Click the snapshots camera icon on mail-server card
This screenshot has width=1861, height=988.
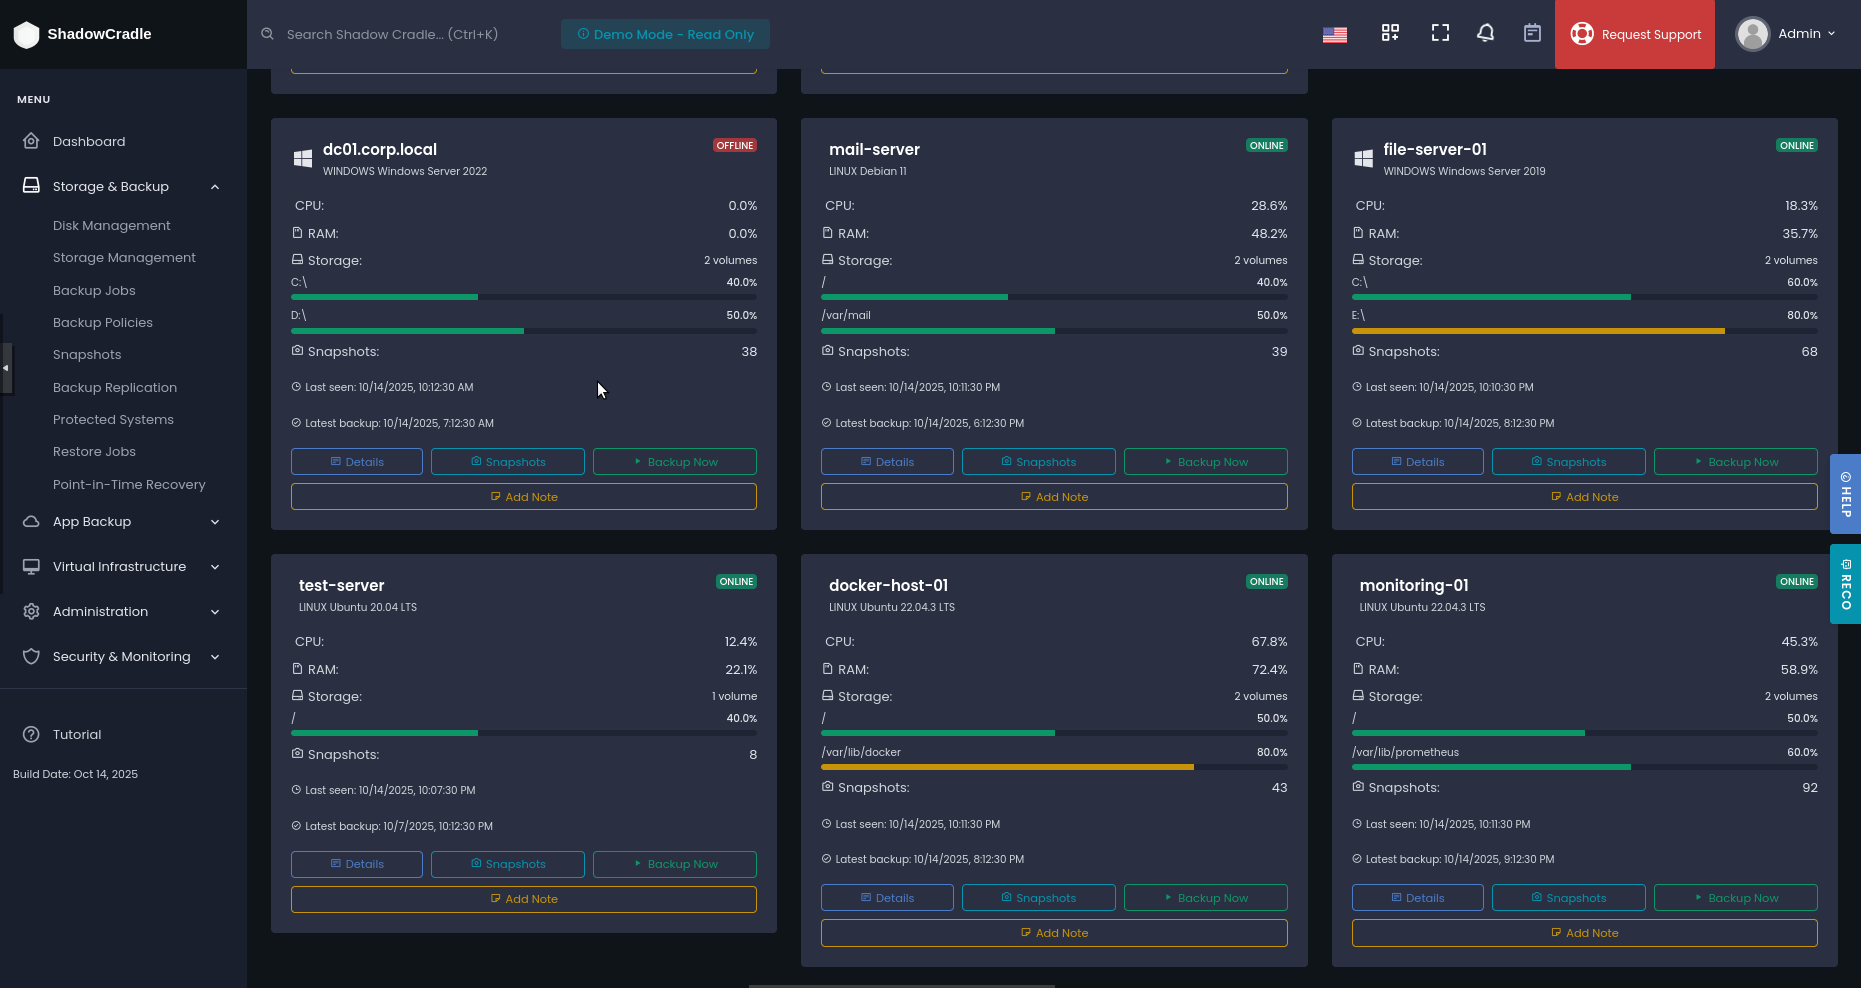tap(827, 351)
